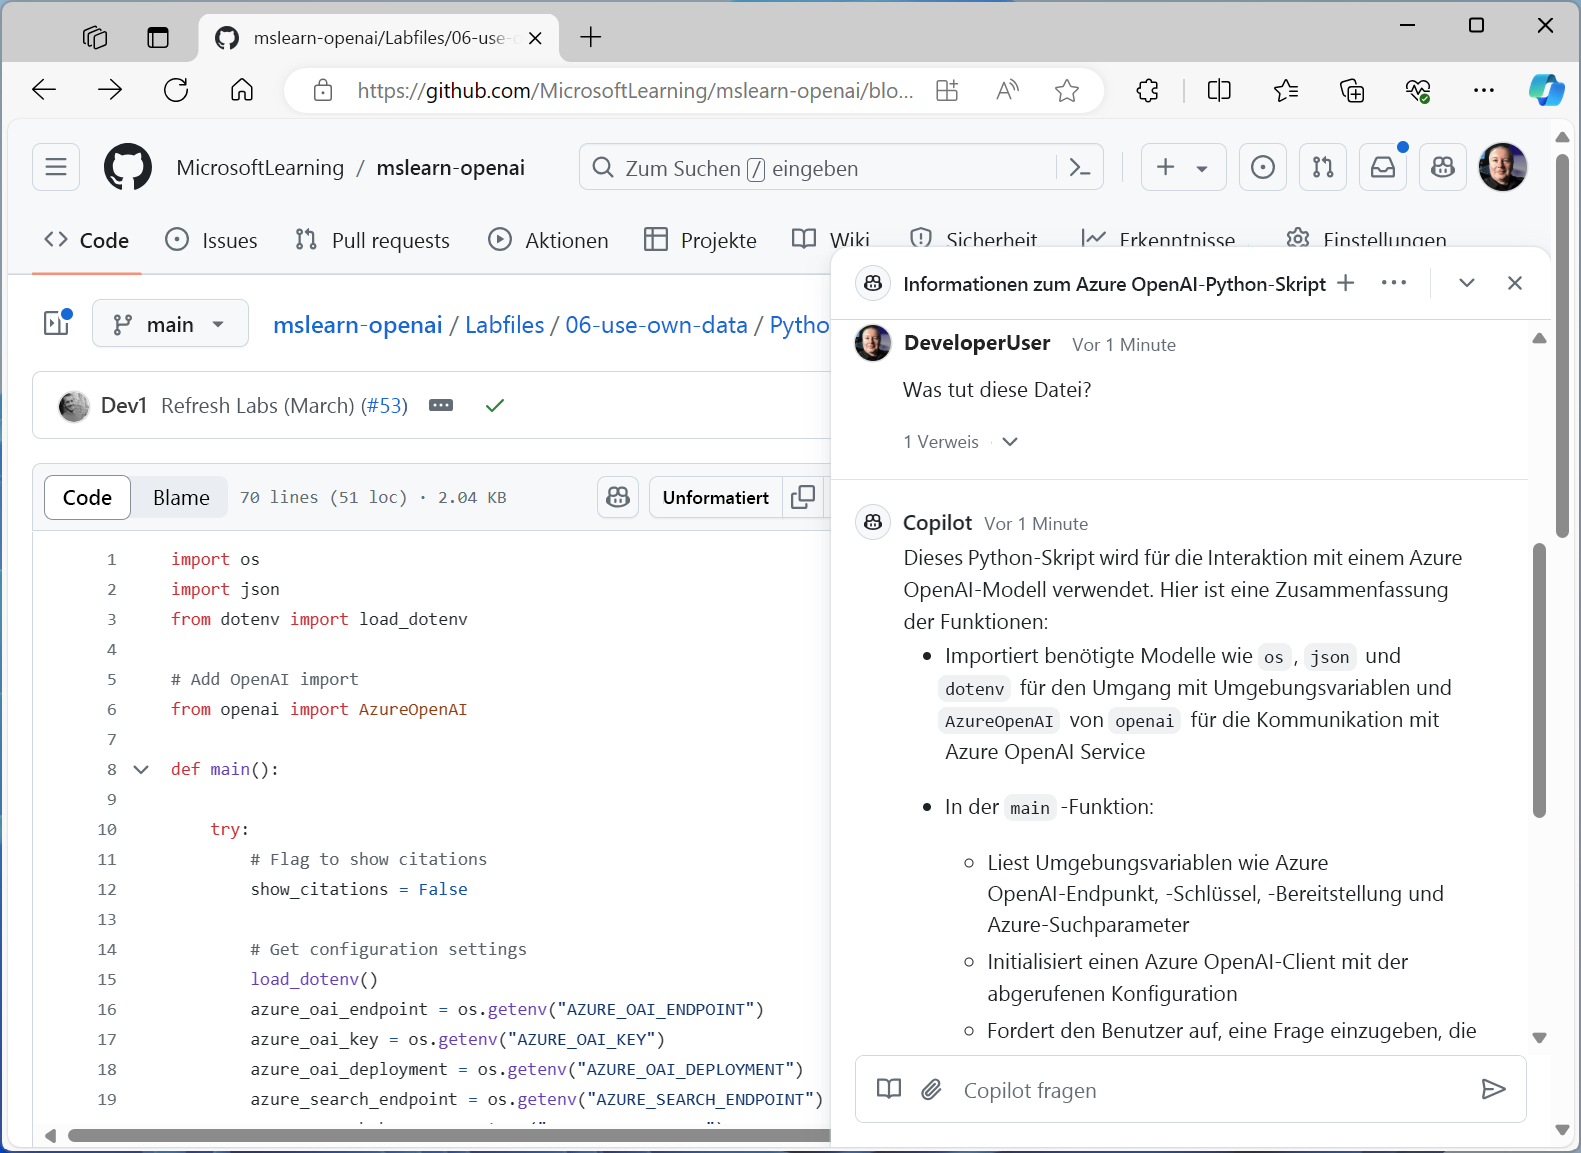Viewport: 1581px width, 1153px height.
Task: Open browser extensions puzzle icon
Action: click(x=1147, y=90)
